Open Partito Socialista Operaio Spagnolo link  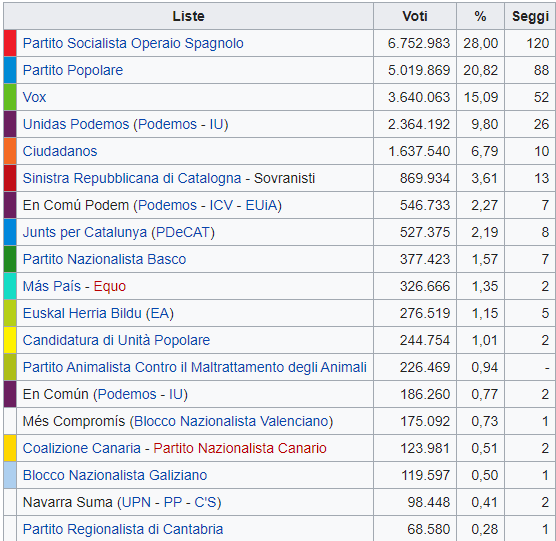pos(133,43)
